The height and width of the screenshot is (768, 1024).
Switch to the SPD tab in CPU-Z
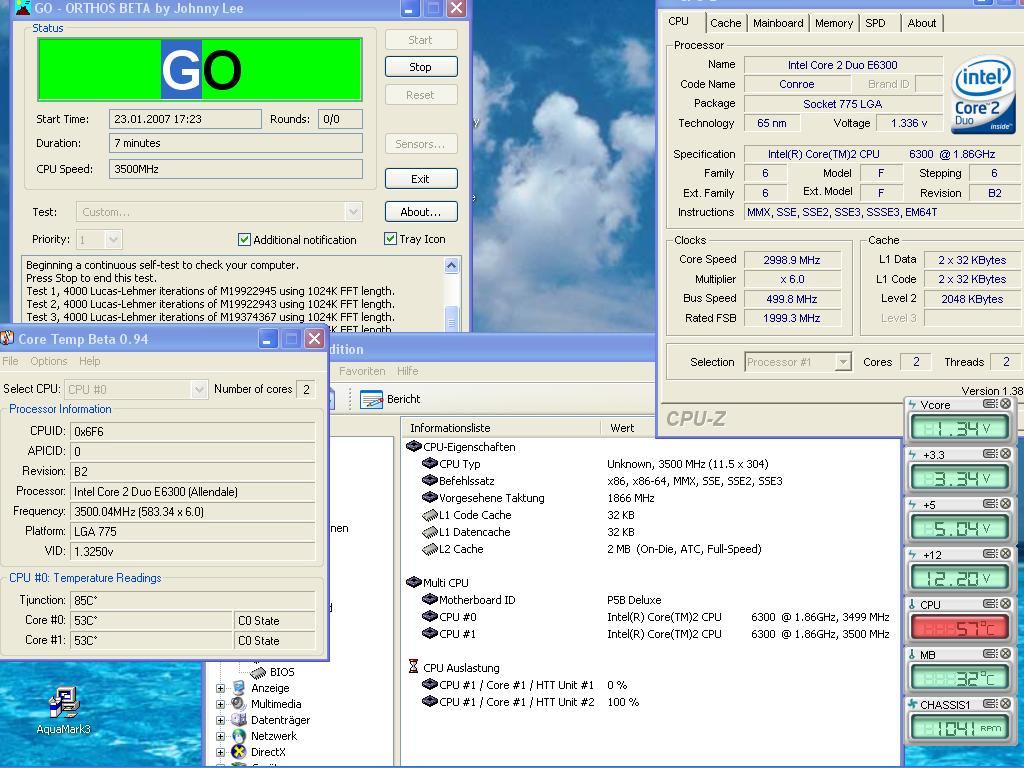tap(875, 23)
